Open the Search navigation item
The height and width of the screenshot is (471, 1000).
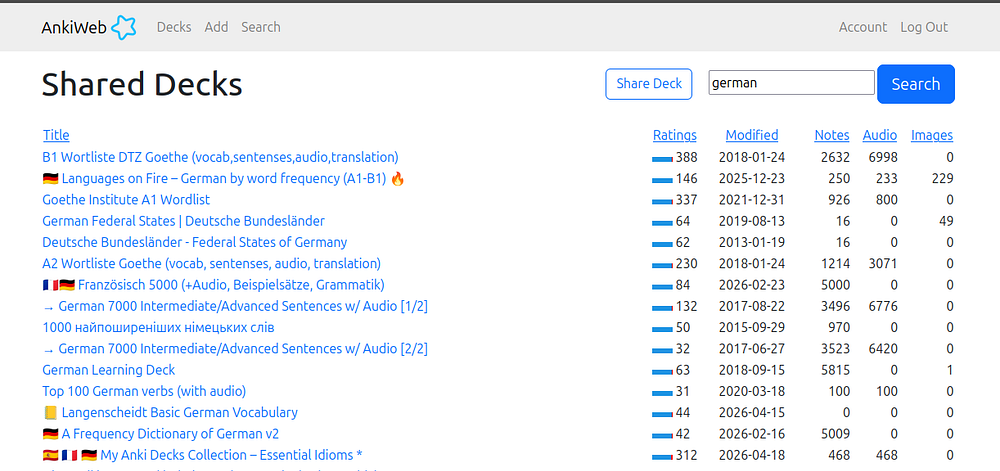[x=260, y=27]
